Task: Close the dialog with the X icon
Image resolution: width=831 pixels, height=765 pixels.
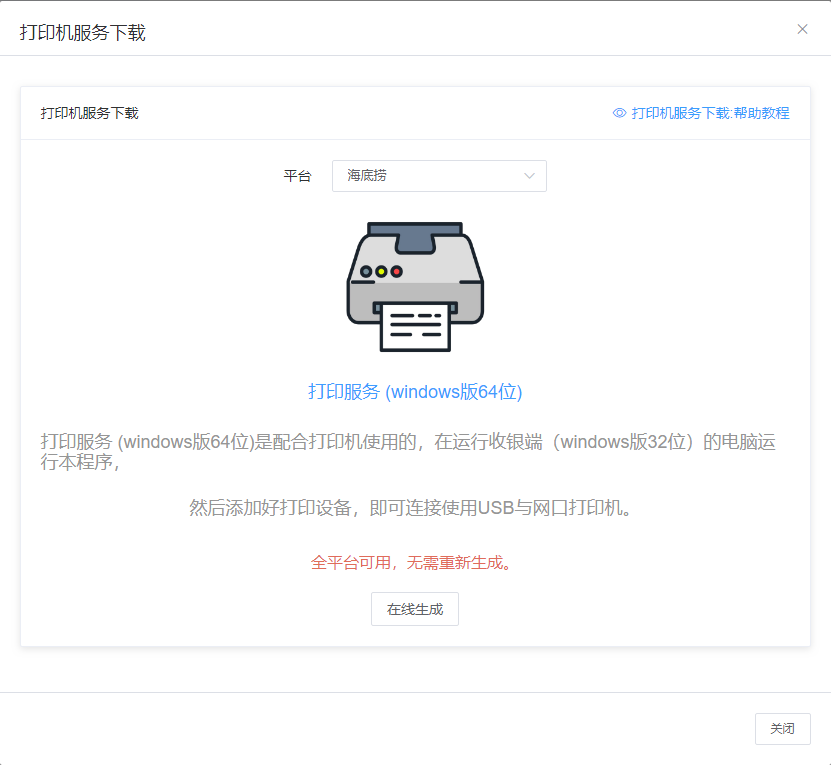Action: (802, 29)
